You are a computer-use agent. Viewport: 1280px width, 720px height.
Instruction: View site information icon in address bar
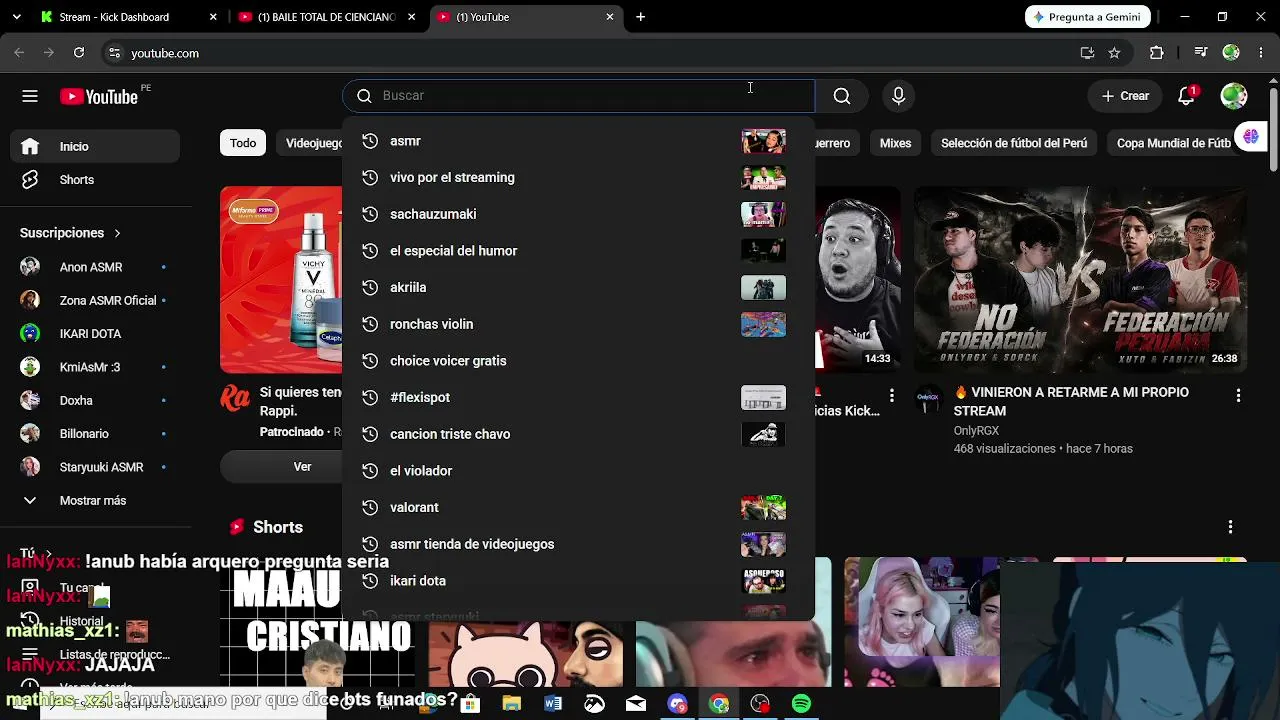point(114,53)
